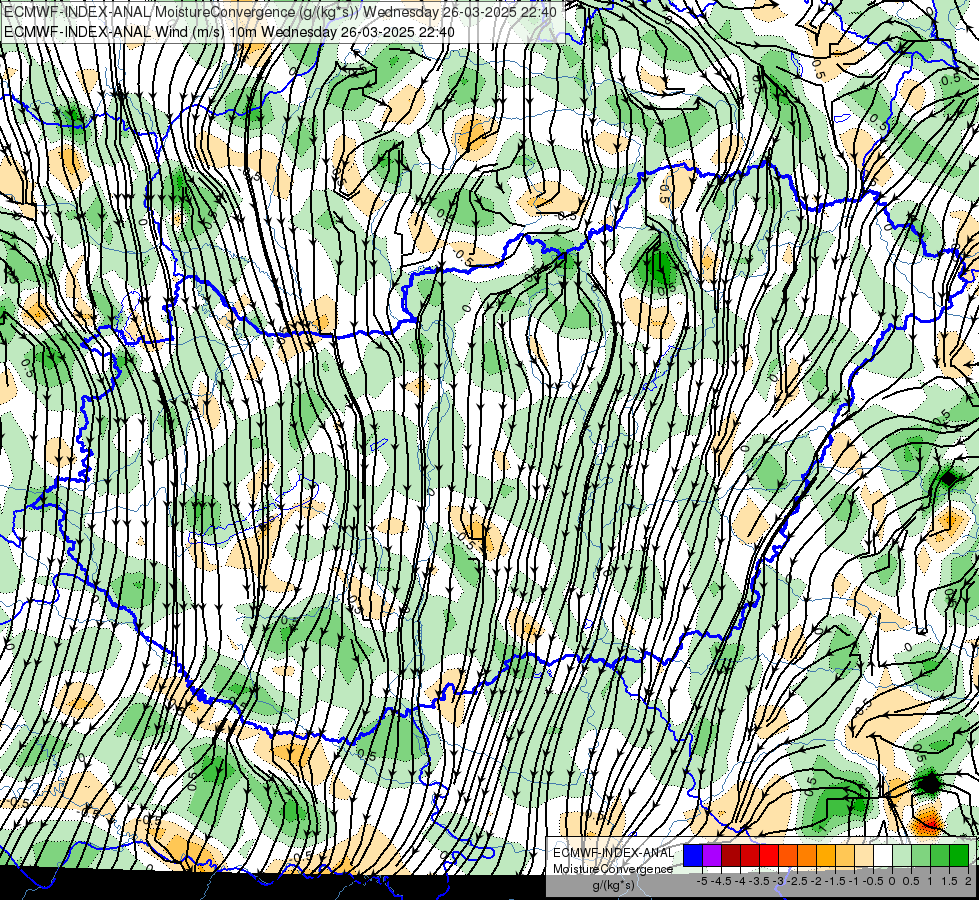Click the '-1.5' legend scale label

pyautogui.click(x=835, y=881)
